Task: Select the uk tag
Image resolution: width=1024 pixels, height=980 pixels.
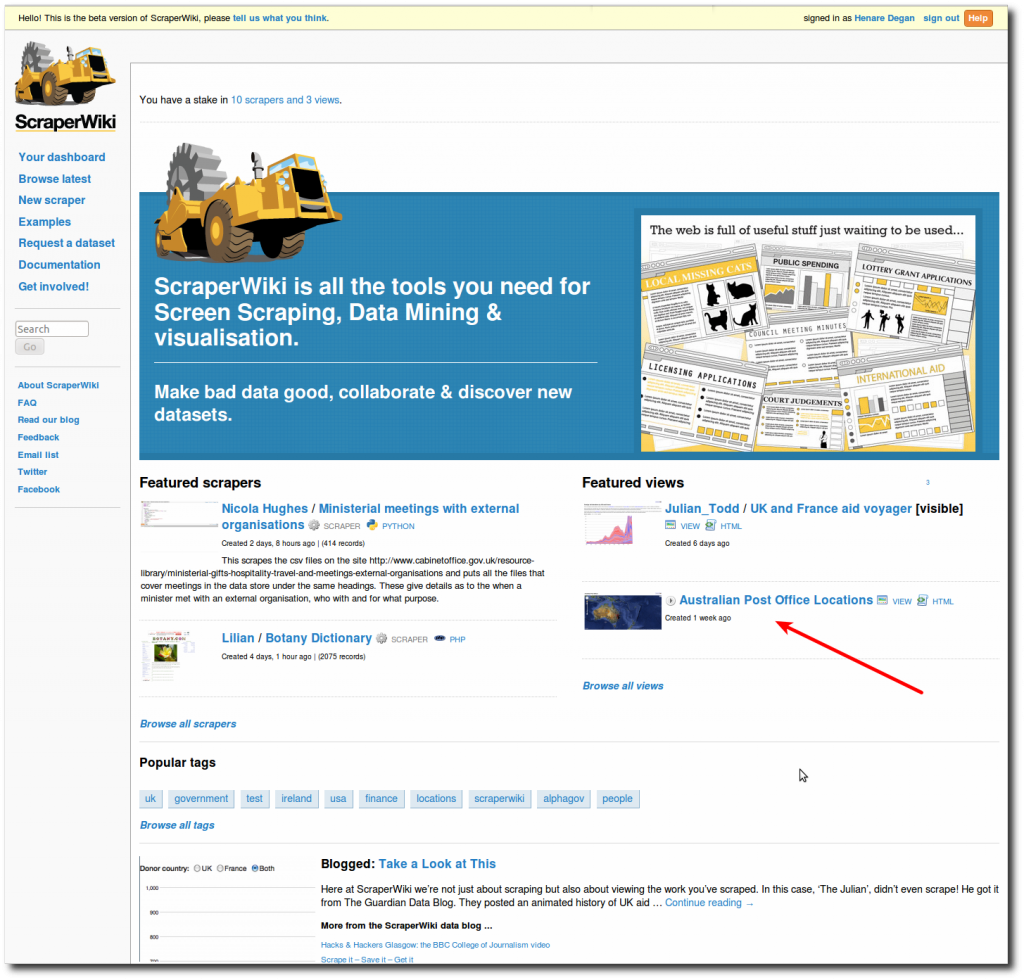Action: pyautogui.click(x=150, y=800)
